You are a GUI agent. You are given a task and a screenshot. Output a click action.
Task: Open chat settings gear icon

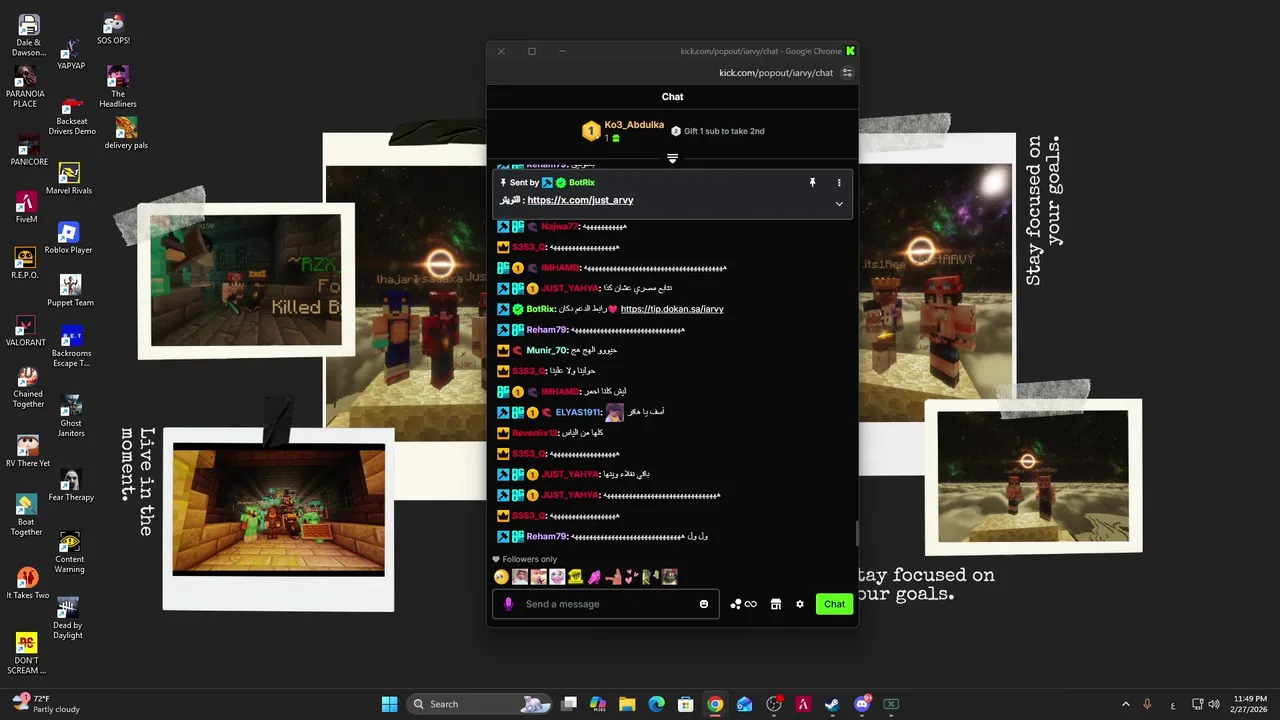tap(800, 604)
